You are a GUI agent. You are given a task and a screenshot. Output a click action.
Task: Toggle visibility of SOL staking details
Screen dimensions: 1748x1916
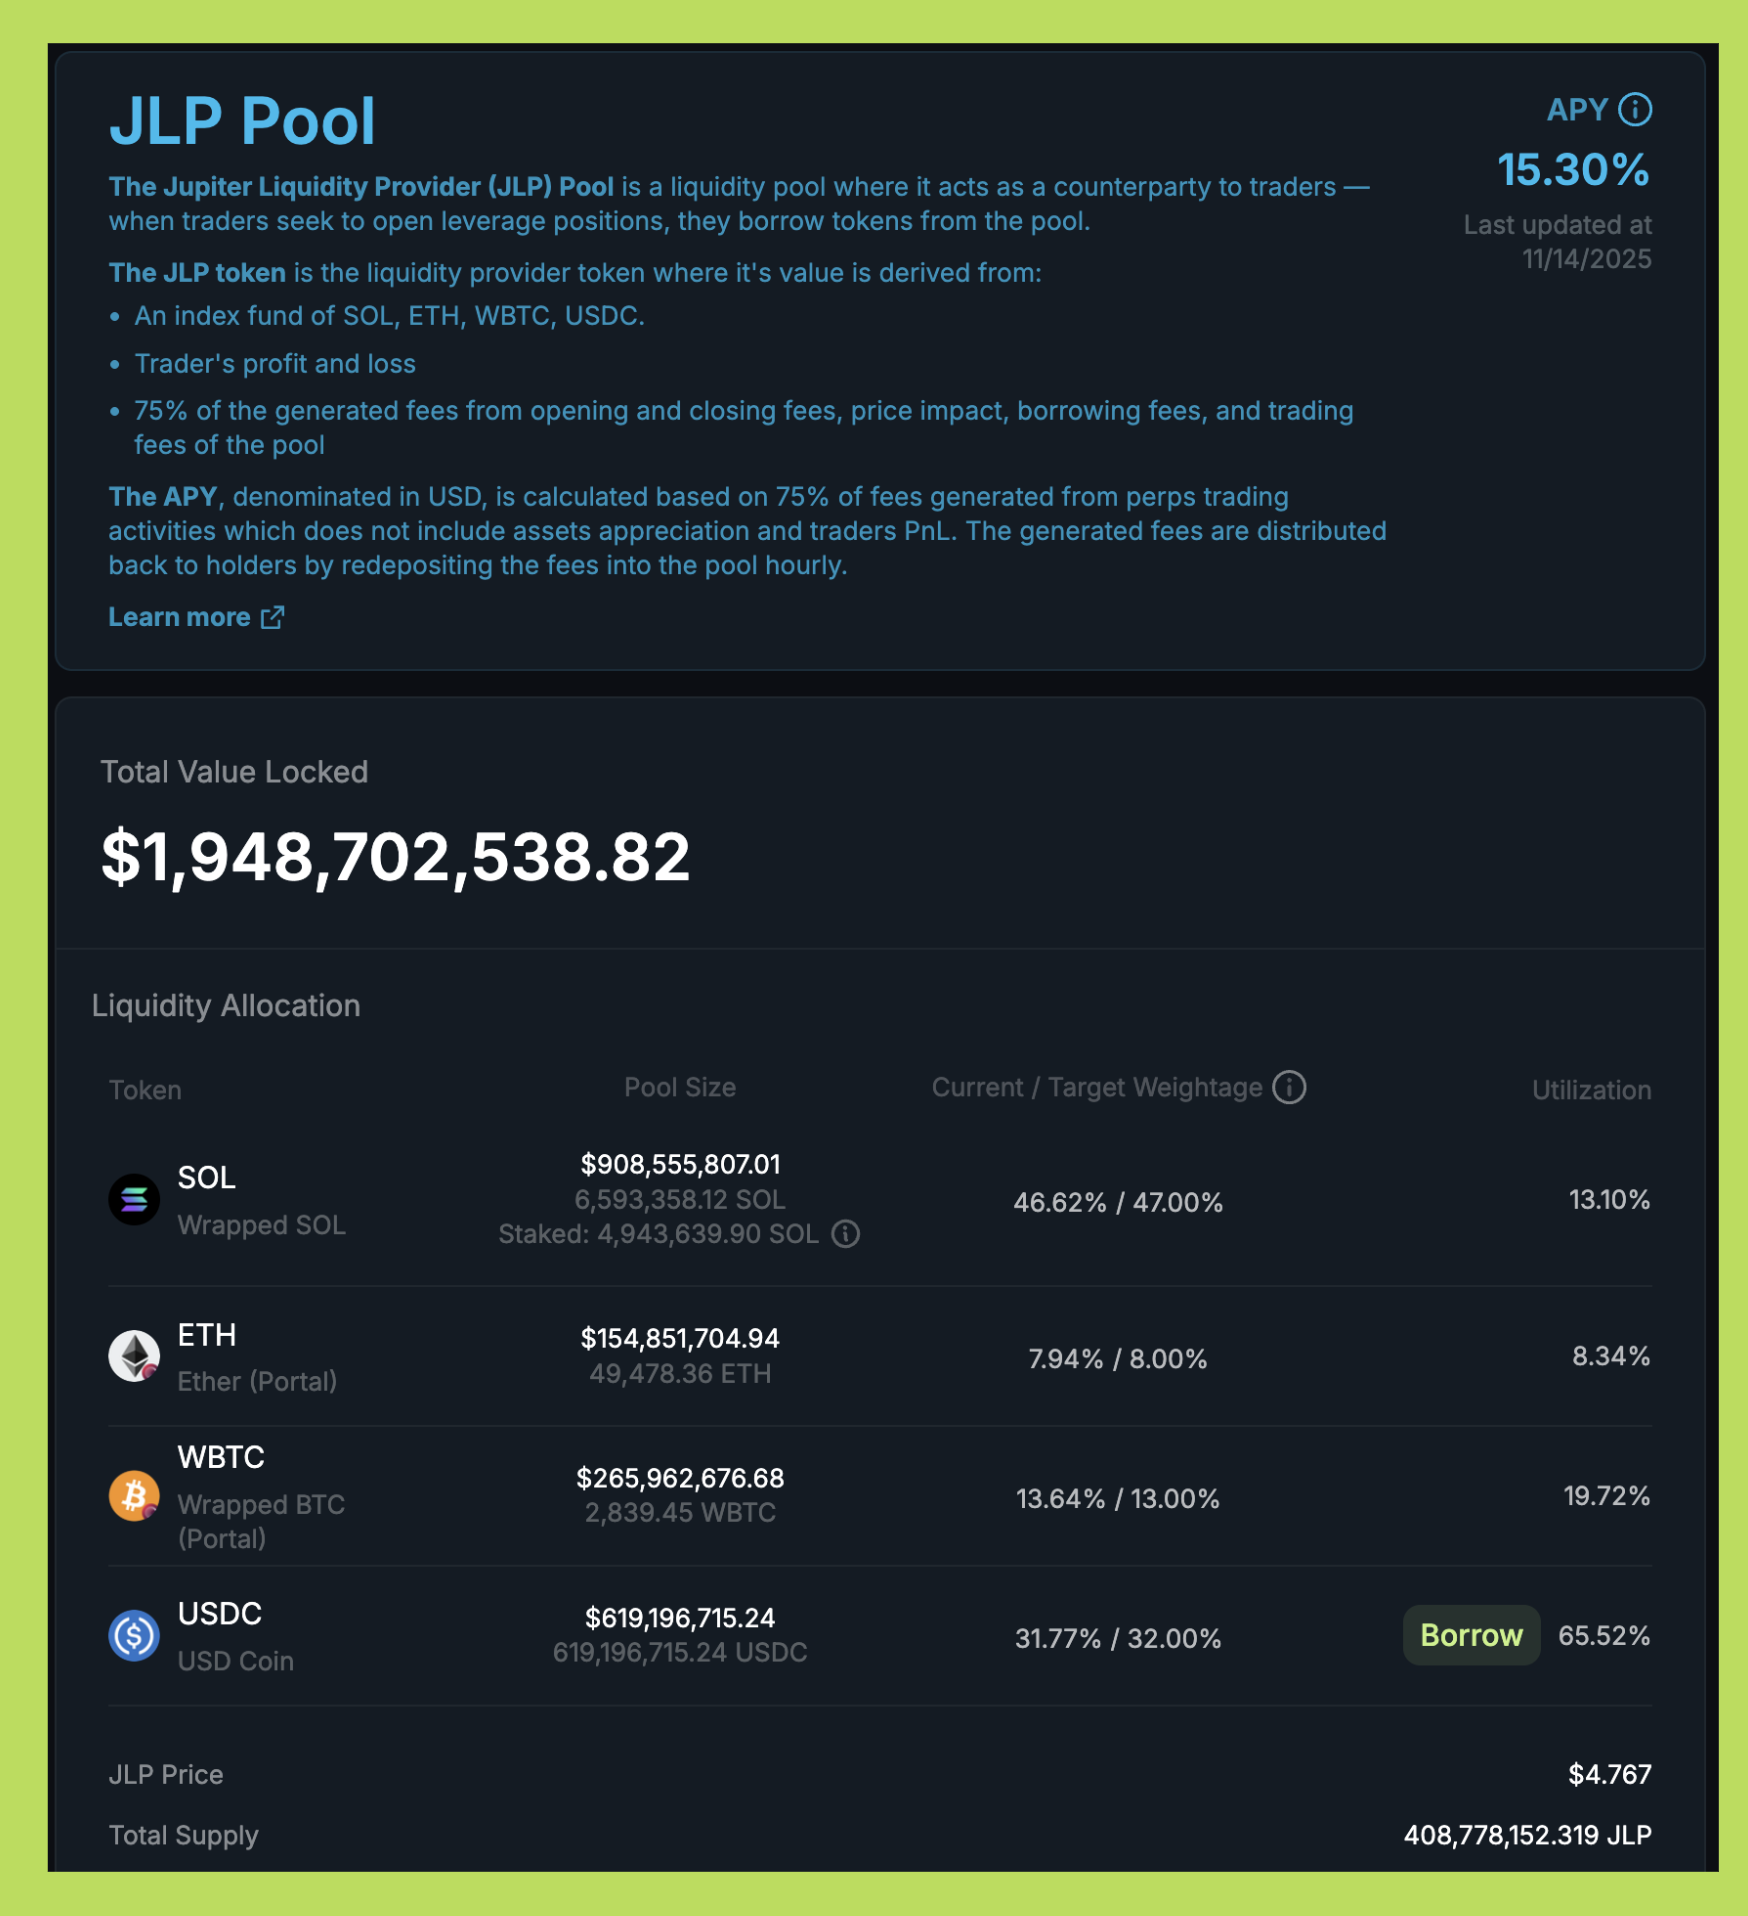point(846,1234)
